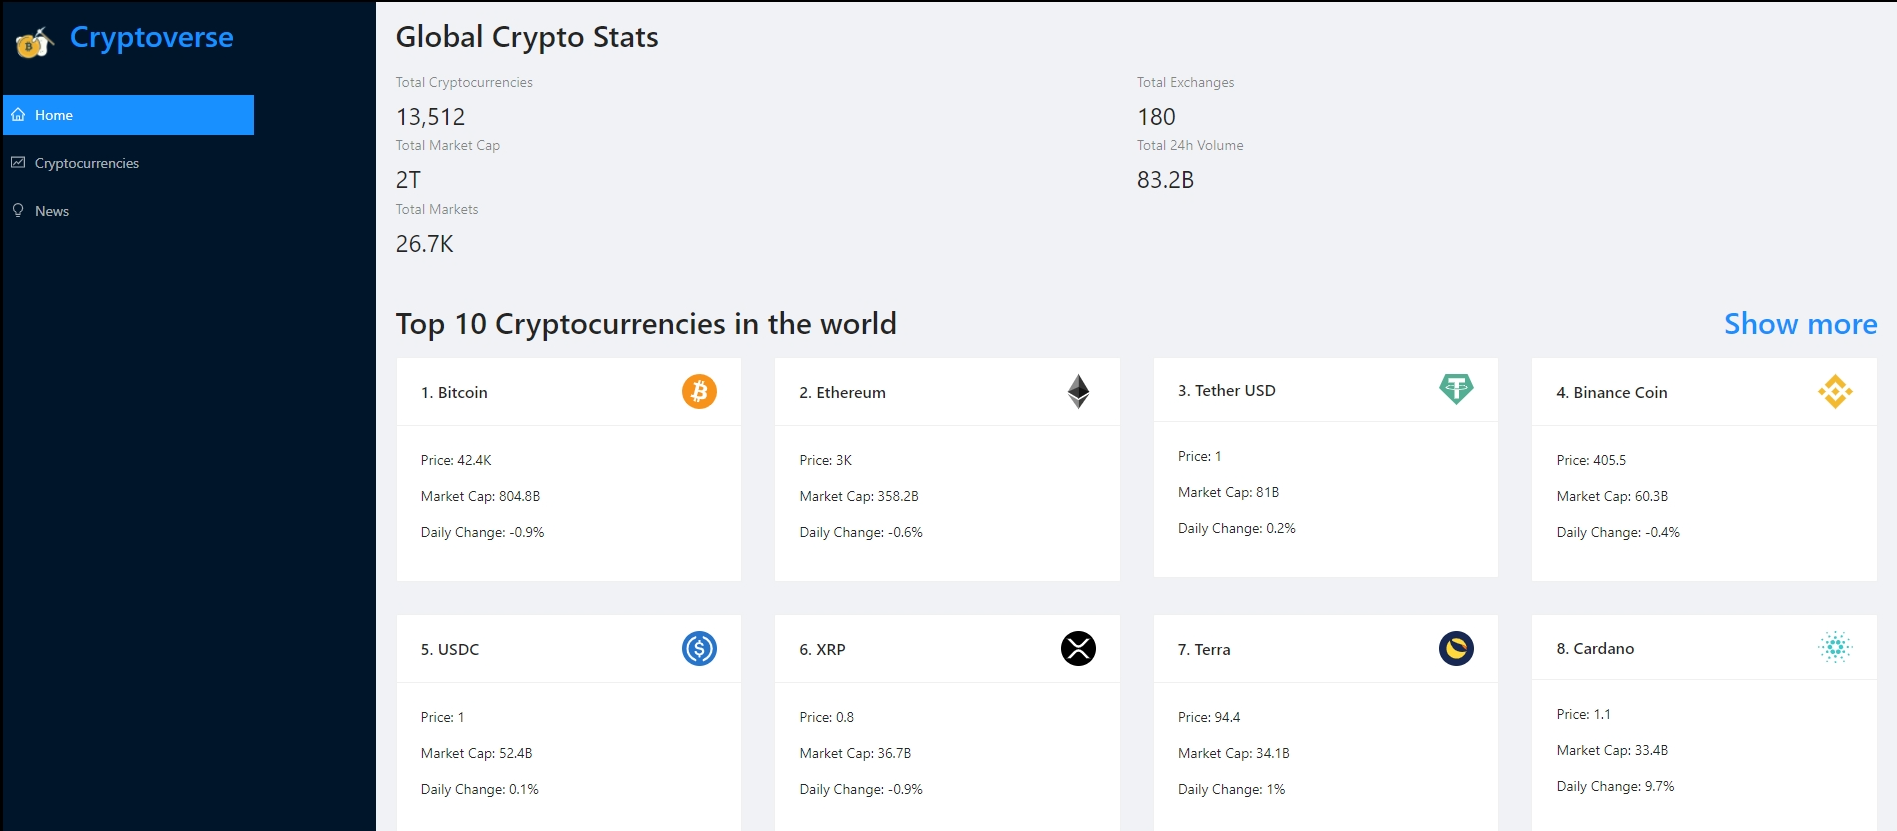Click Cardano Price: 1.1 text
The width and height of the screenshot is (1897, 831).
coord(1583,715)
